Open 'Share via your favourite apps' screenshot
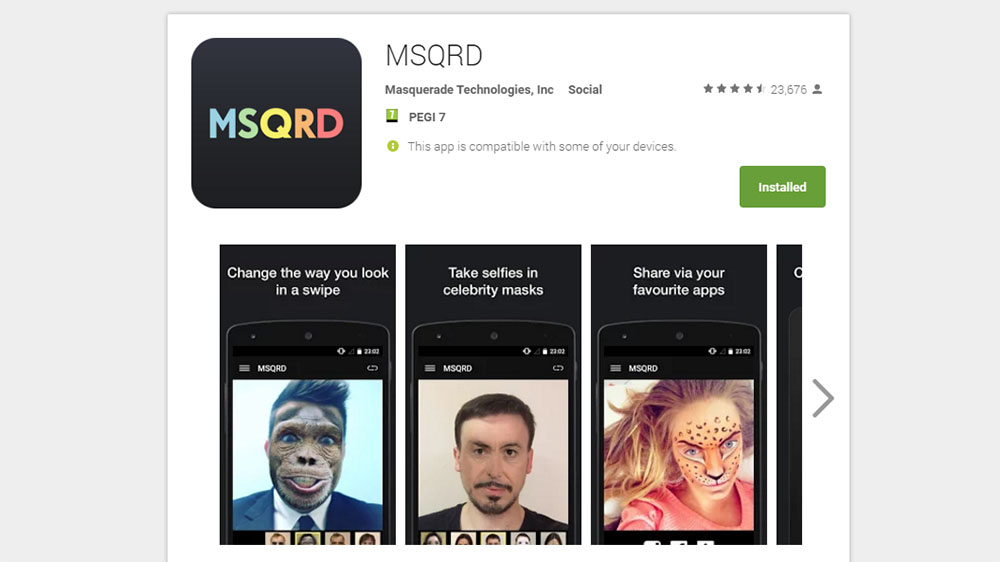Screen dimensions: 1000x562 tap(679, 394)
